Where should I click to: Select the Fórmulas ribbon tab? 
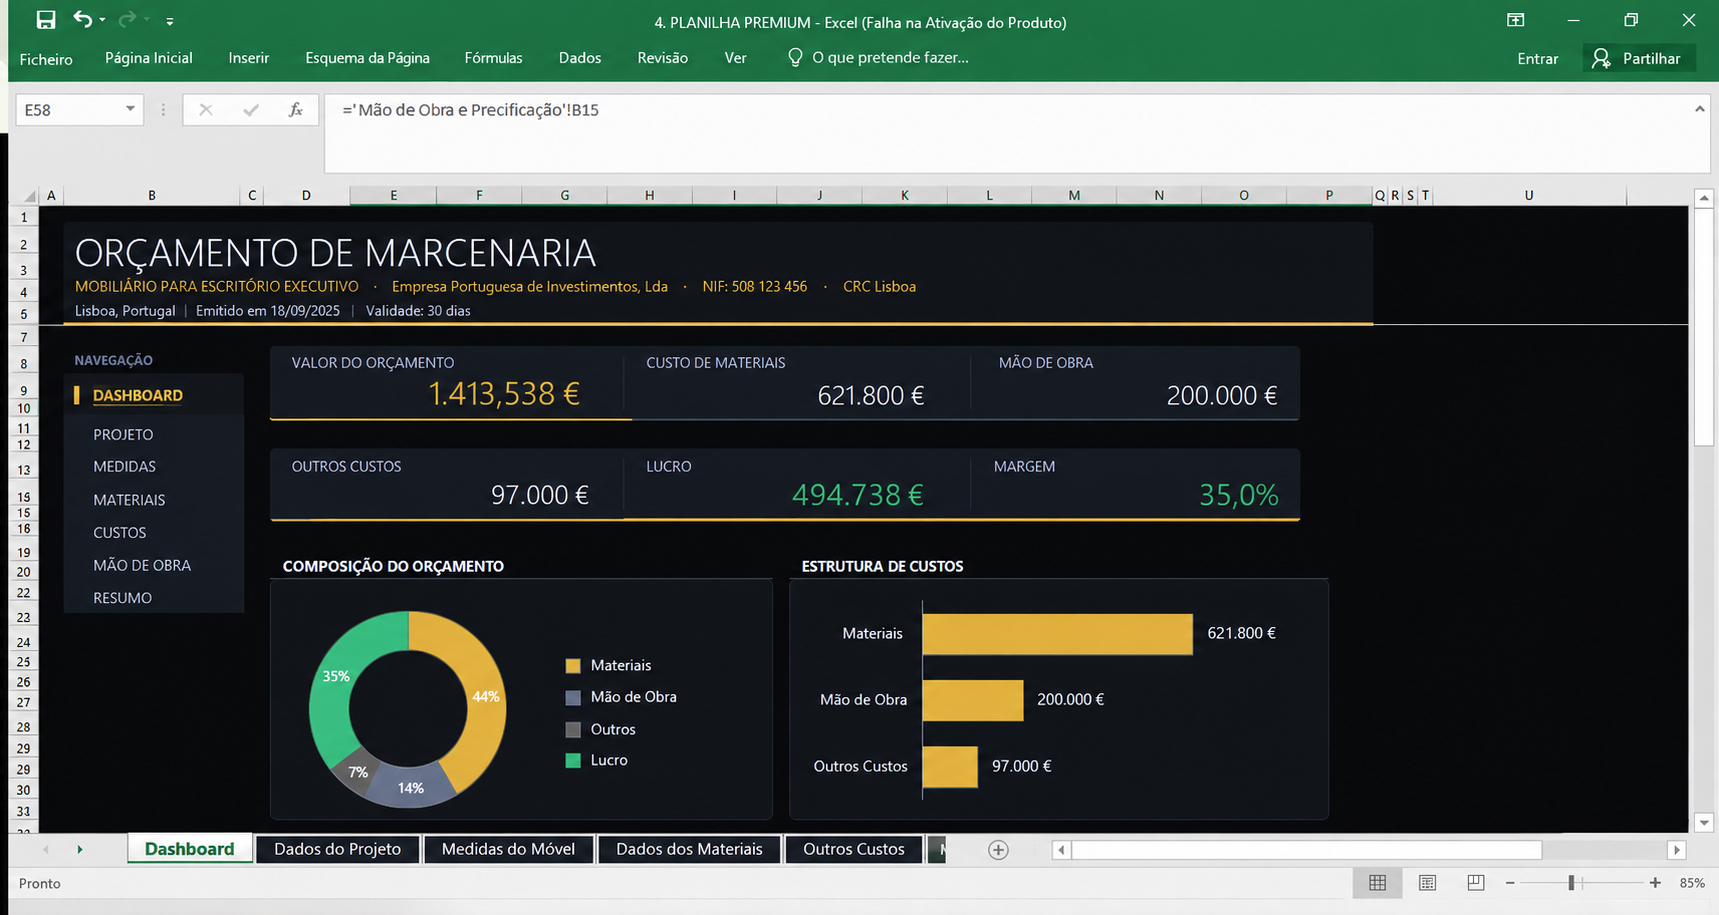493,58
